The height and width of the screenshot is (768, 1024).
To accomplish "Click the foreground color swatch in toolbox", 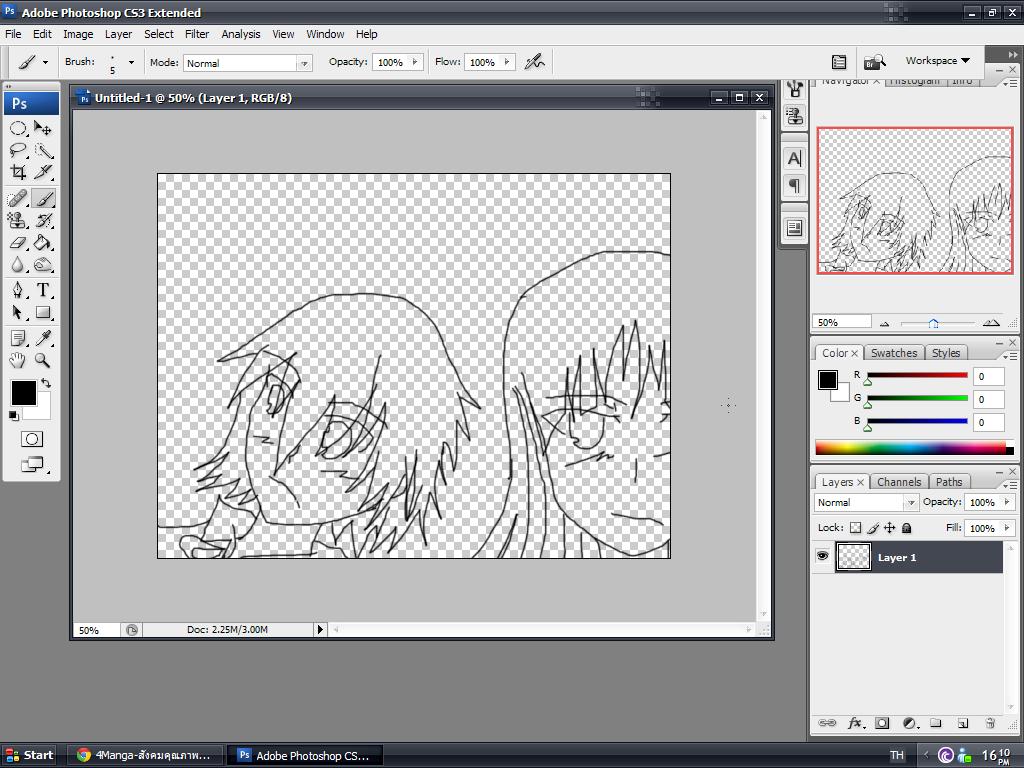I will (23, 392).
